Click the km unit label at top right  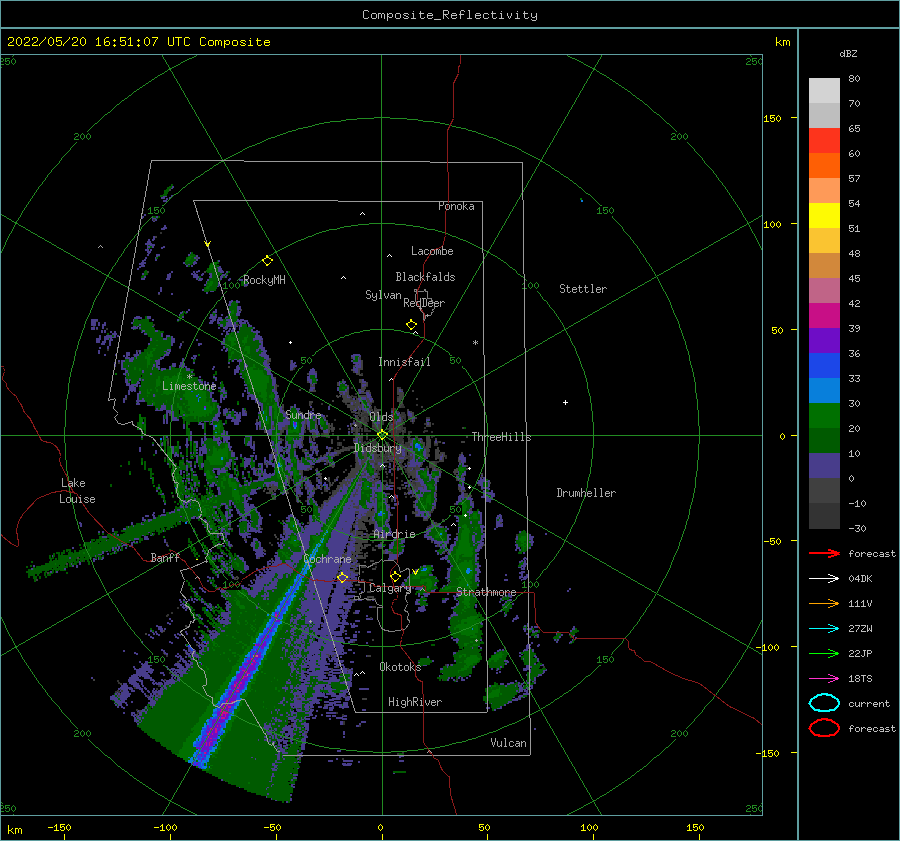pyautogui.click(x=782, y=42)
